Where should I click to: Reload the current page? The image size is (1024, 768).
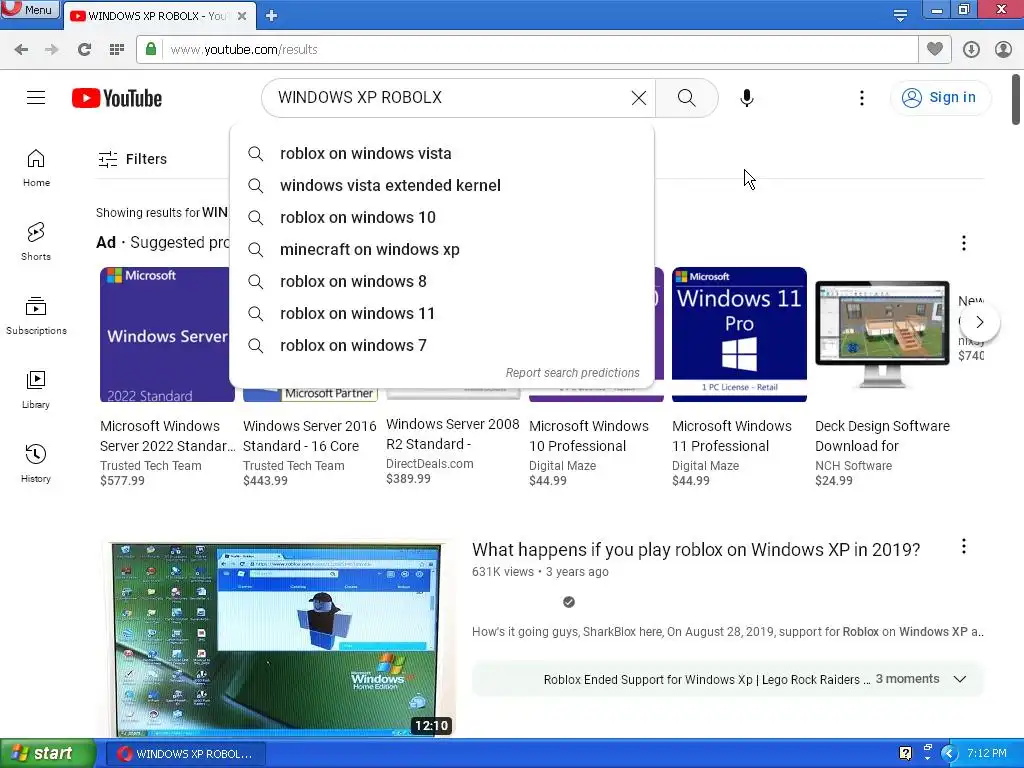pos(84,50)
